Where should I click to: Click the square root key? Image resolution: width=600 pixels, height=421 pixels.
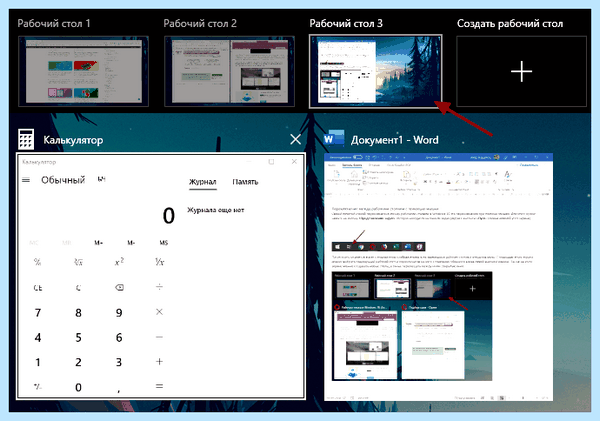click(x=78, y=262)
